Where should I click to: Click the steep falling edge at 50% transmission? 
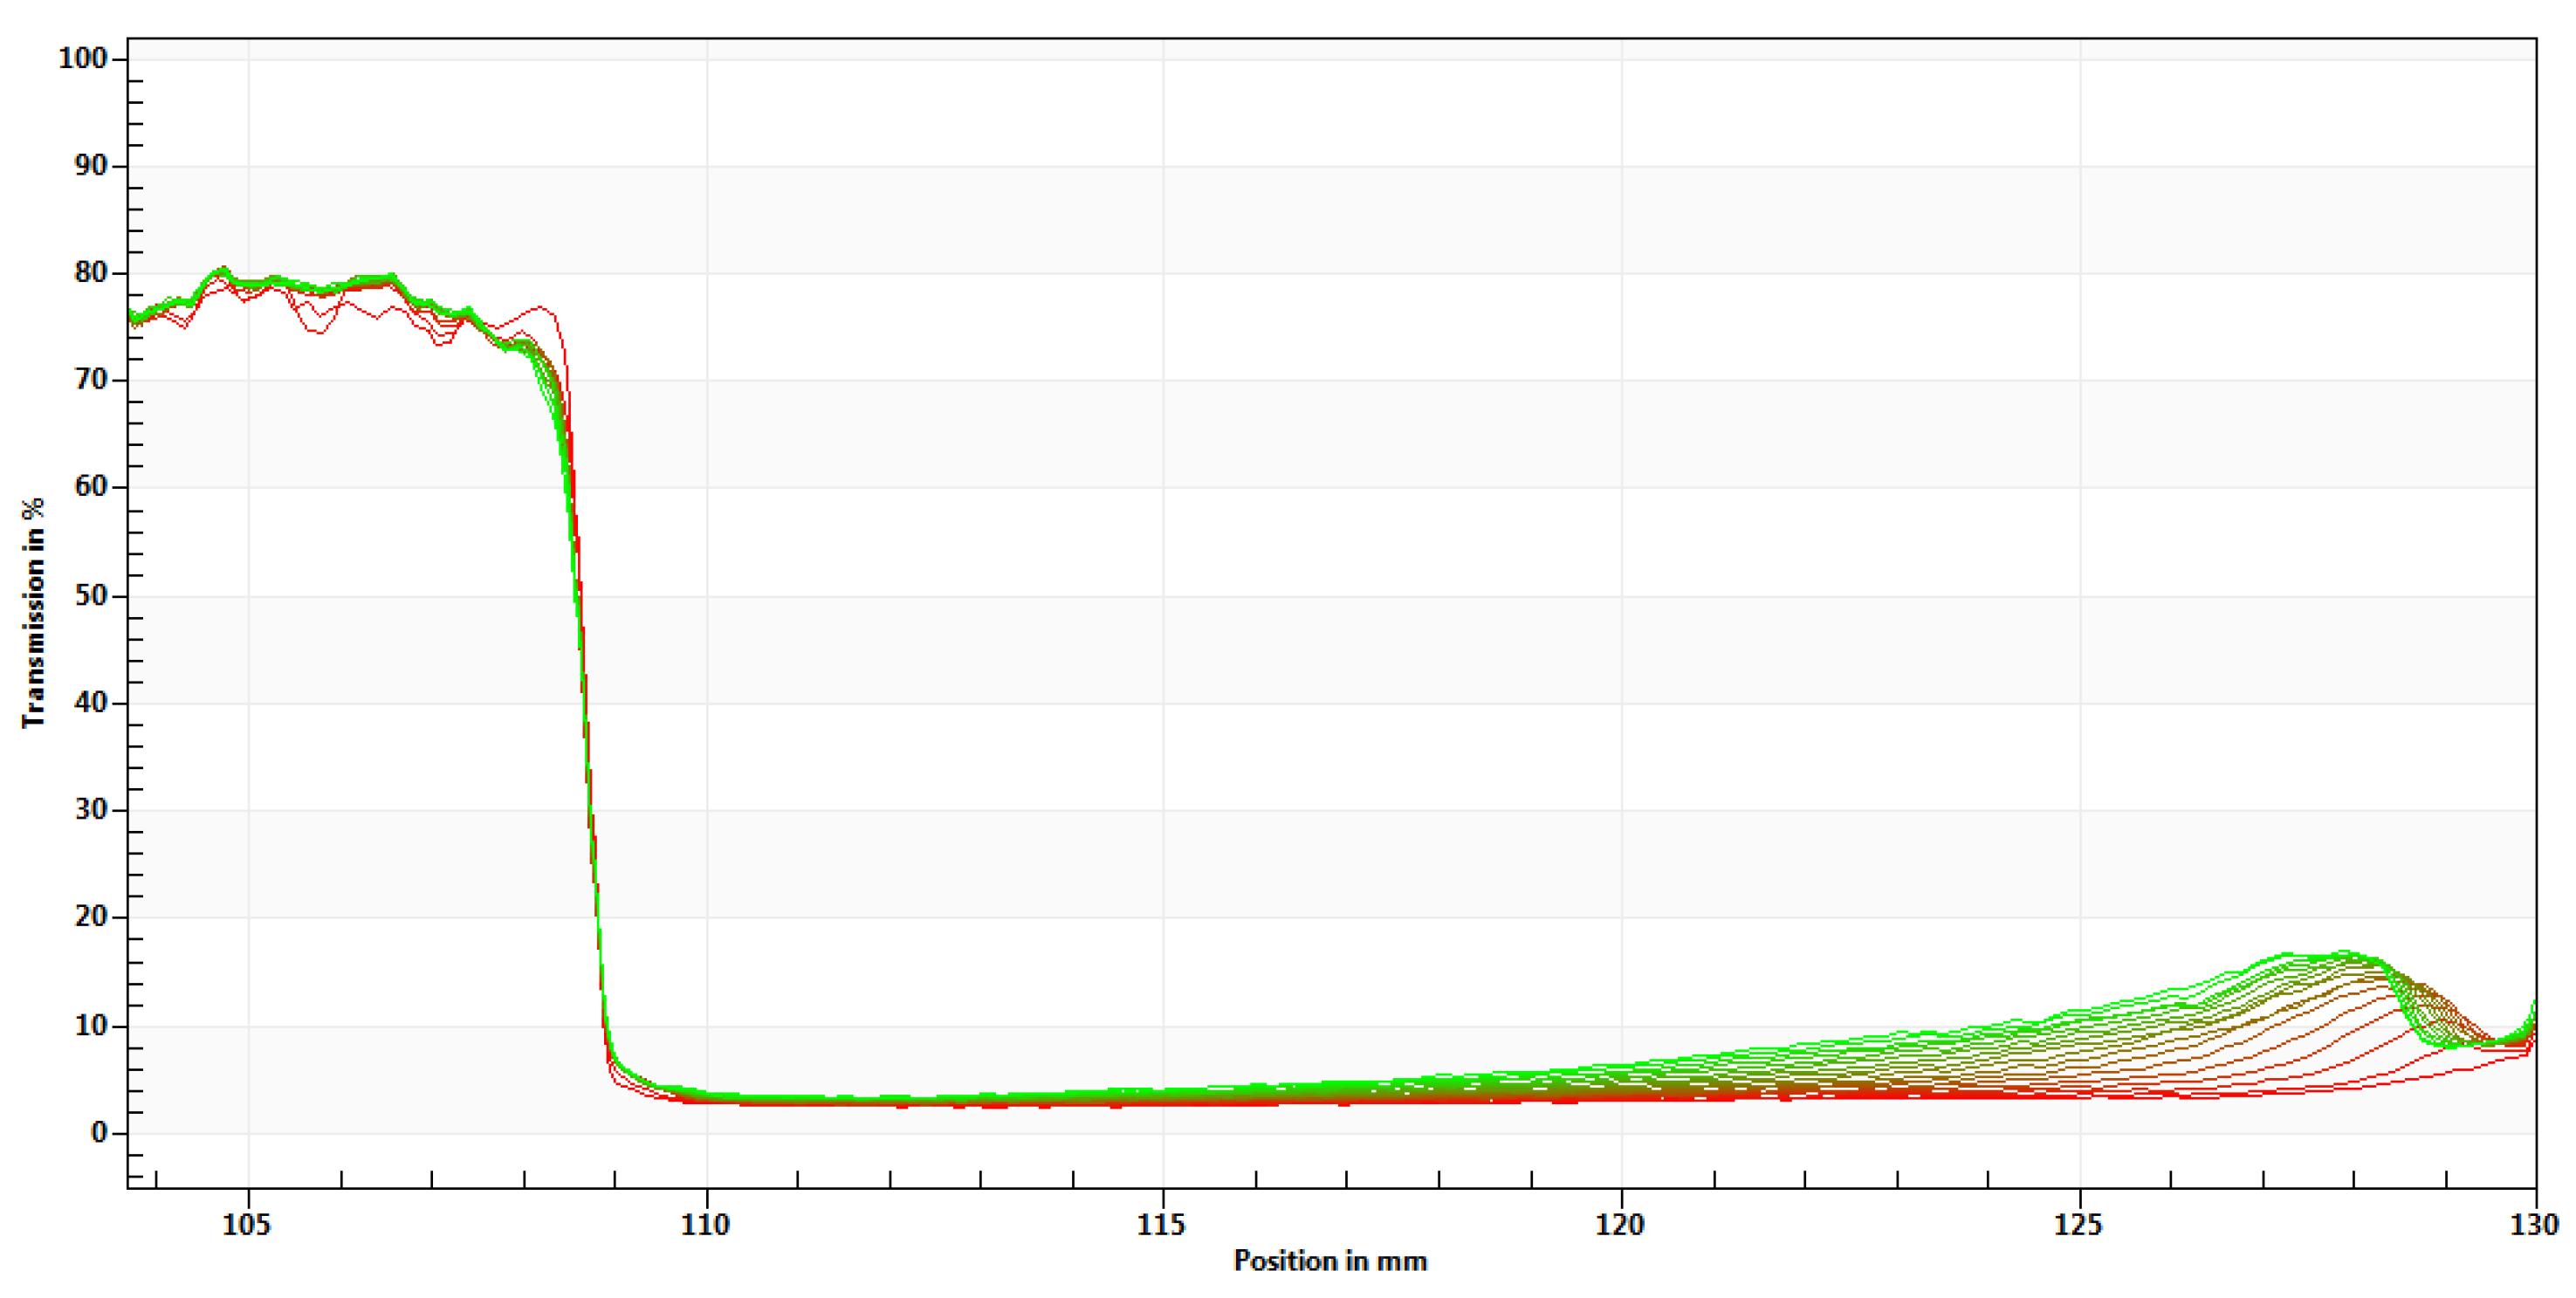coord(578,596)
